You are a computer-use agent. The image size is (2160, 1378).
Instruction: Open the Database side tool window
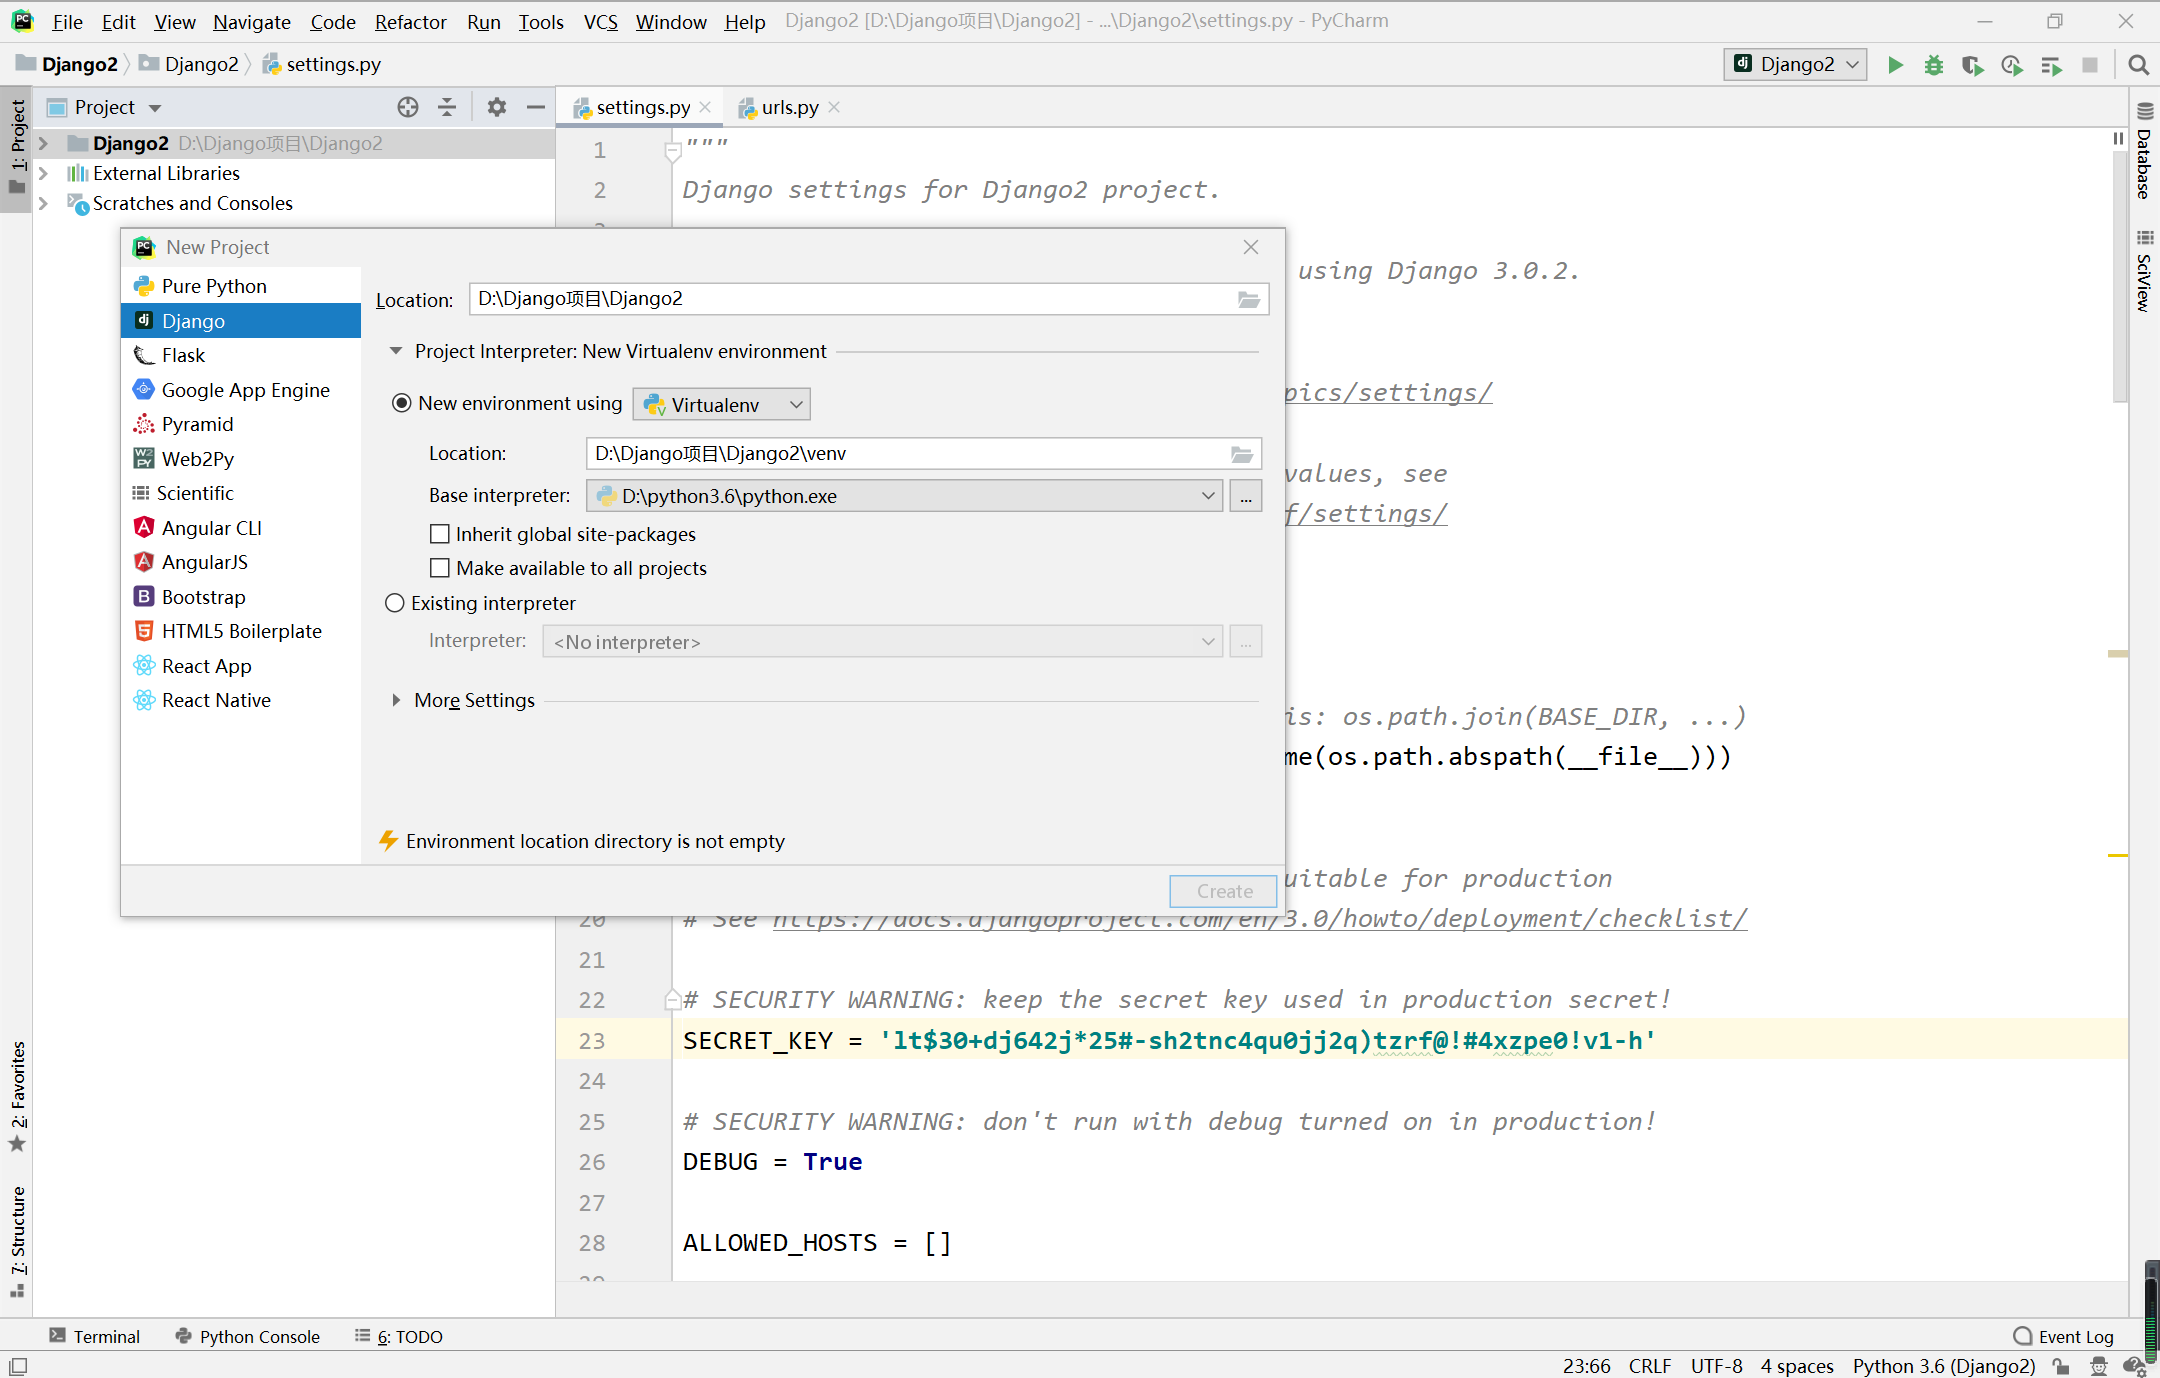coord(2145,152)
